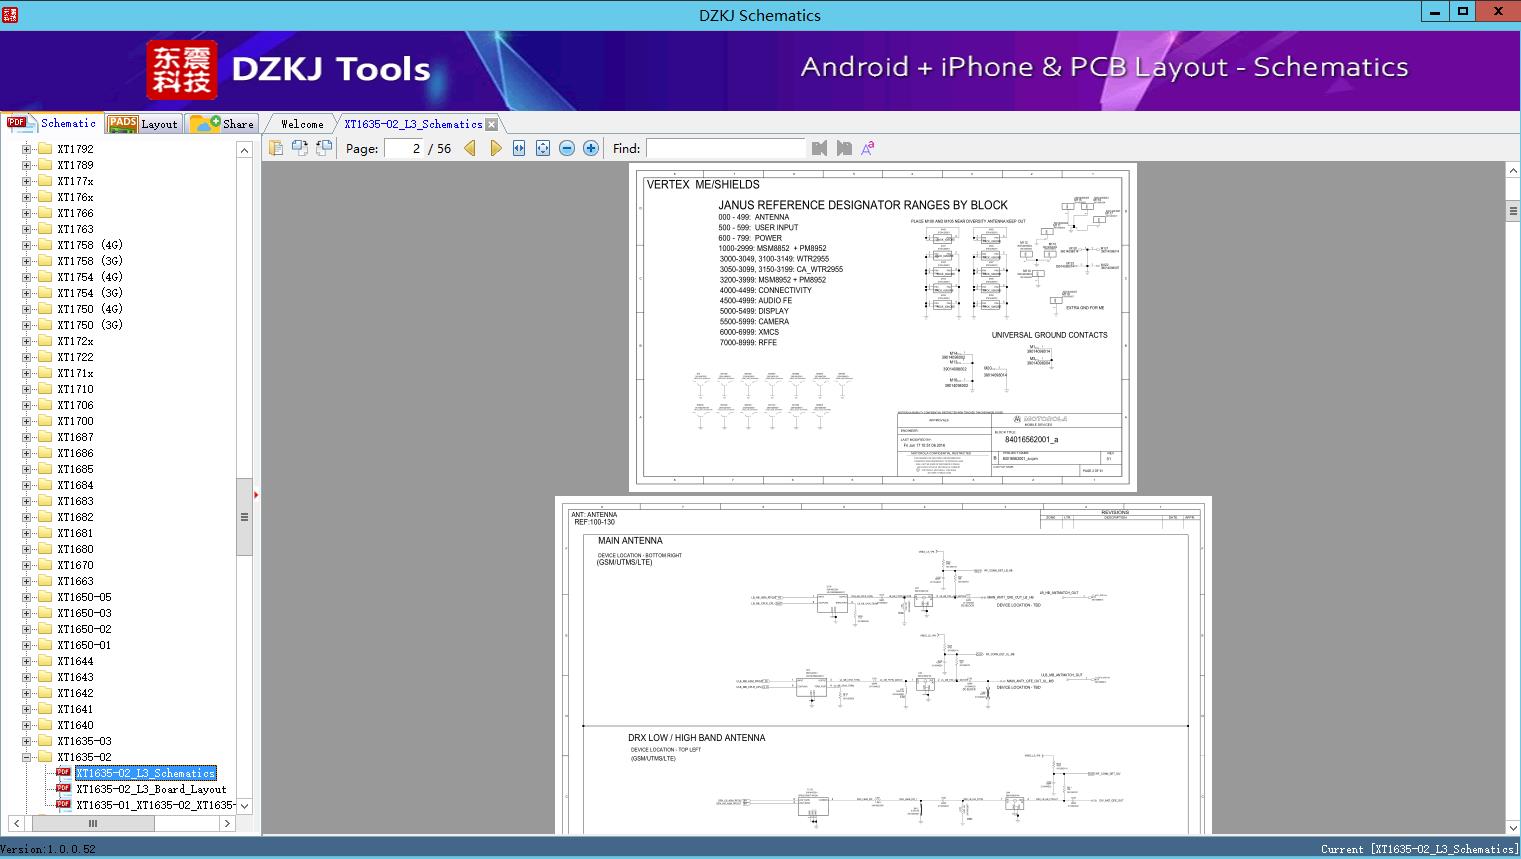Click the PDF icon of XT1635-02_L3_Schematics file
The width and height of the screenshot is (1521, 859).
coord(64,773)
